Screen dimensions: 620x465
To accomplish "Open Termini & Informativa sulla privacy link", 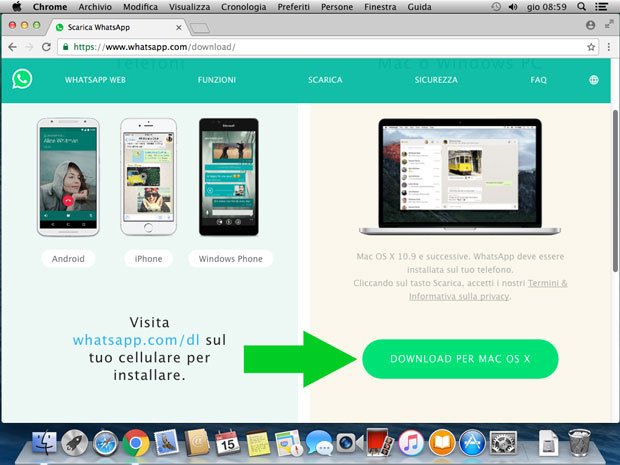I will tap(488, 290).
